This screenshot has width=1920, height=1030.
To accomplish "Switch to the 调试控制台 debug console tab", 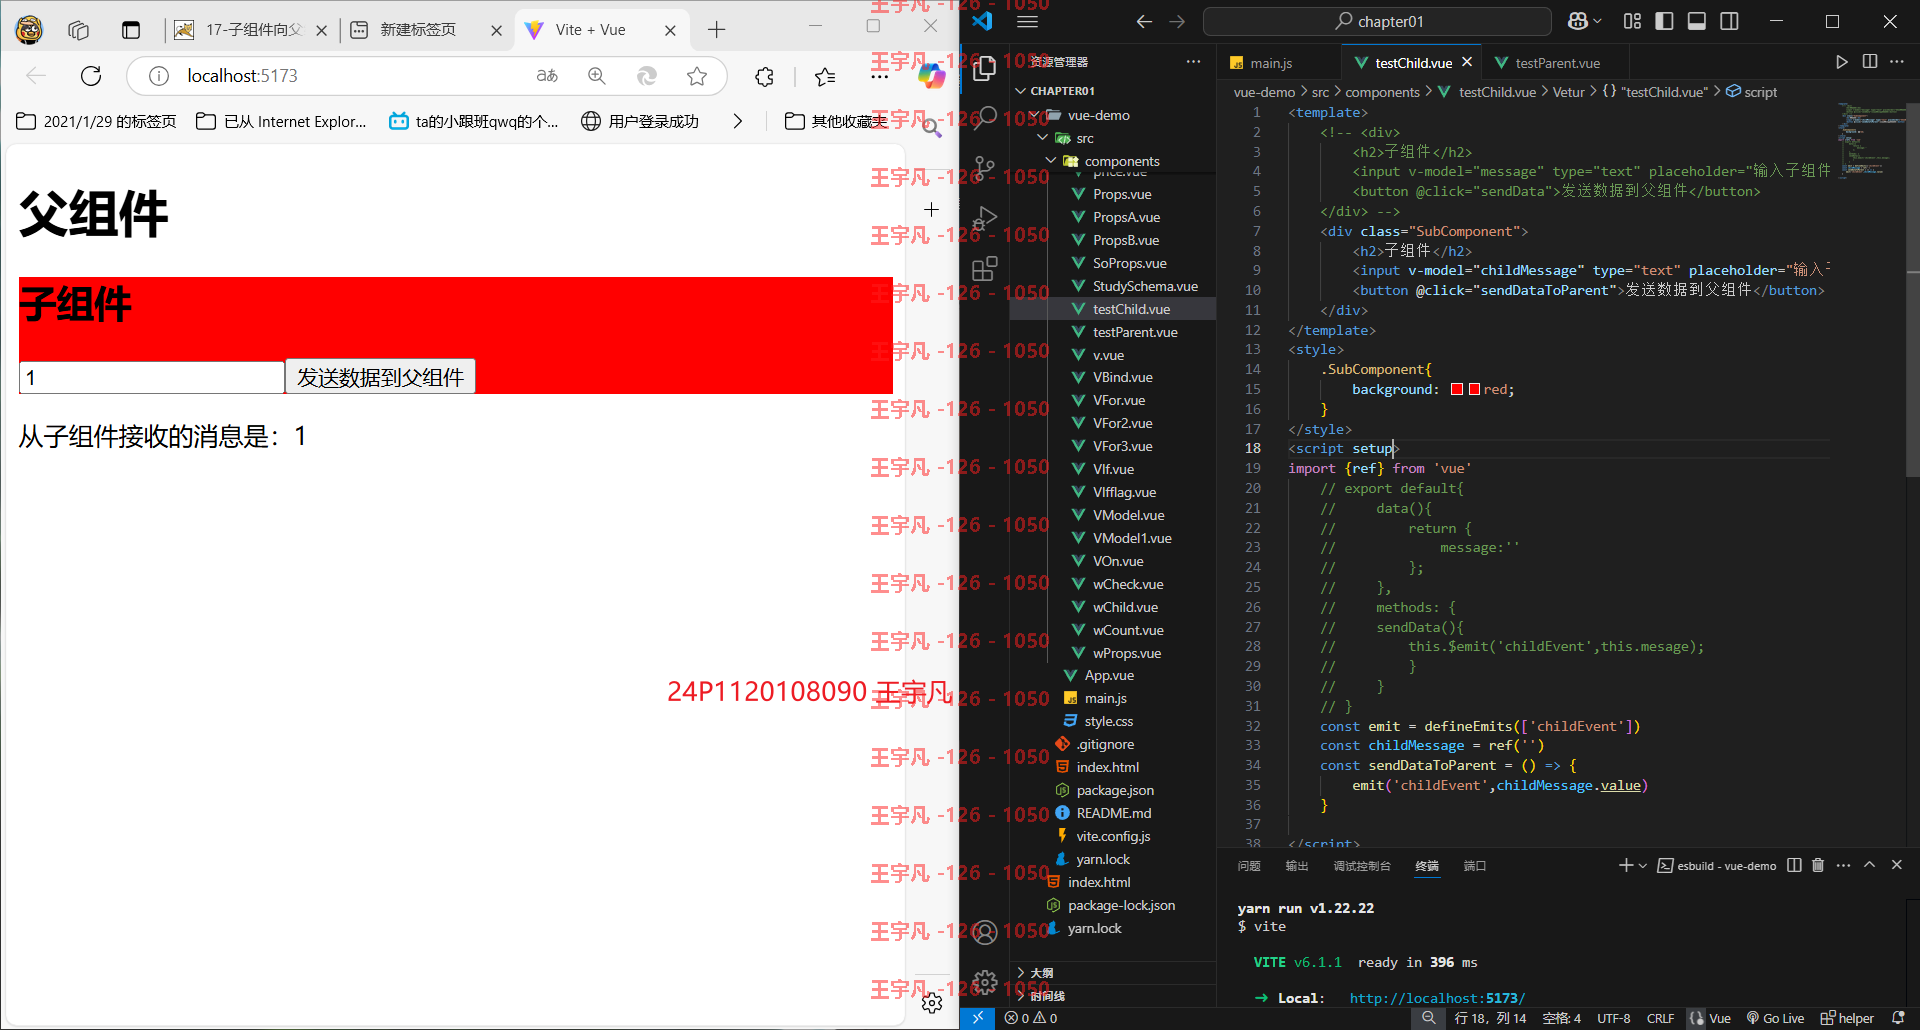I will click(x=1362, y=866).
